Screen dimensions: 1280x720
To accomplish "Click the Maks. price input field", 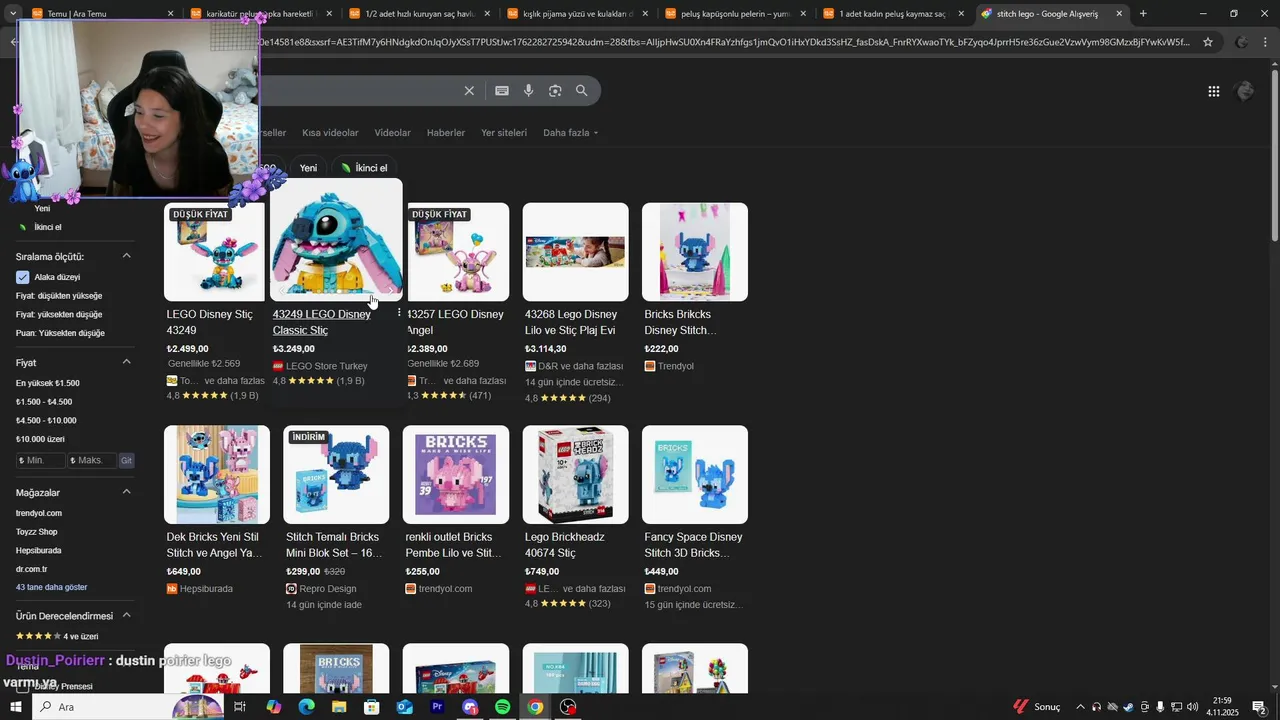I will pyautogui.click(x=92, y=460).
